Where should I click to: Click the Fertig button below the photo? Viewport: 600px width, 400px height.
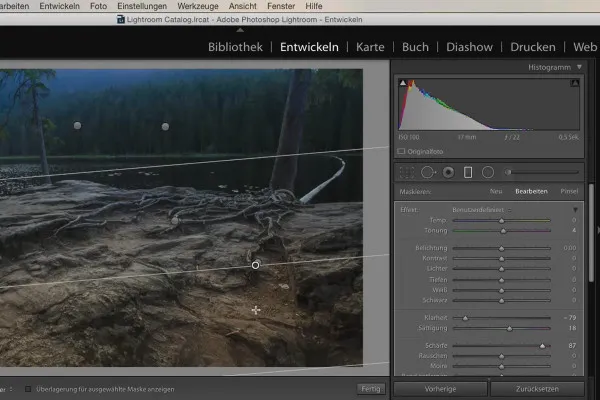click(x=371, y=389)
